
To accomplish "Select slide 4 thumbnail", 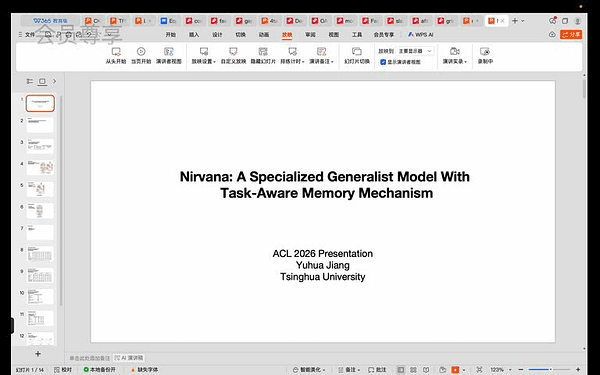I will click(x=40, y=168).
